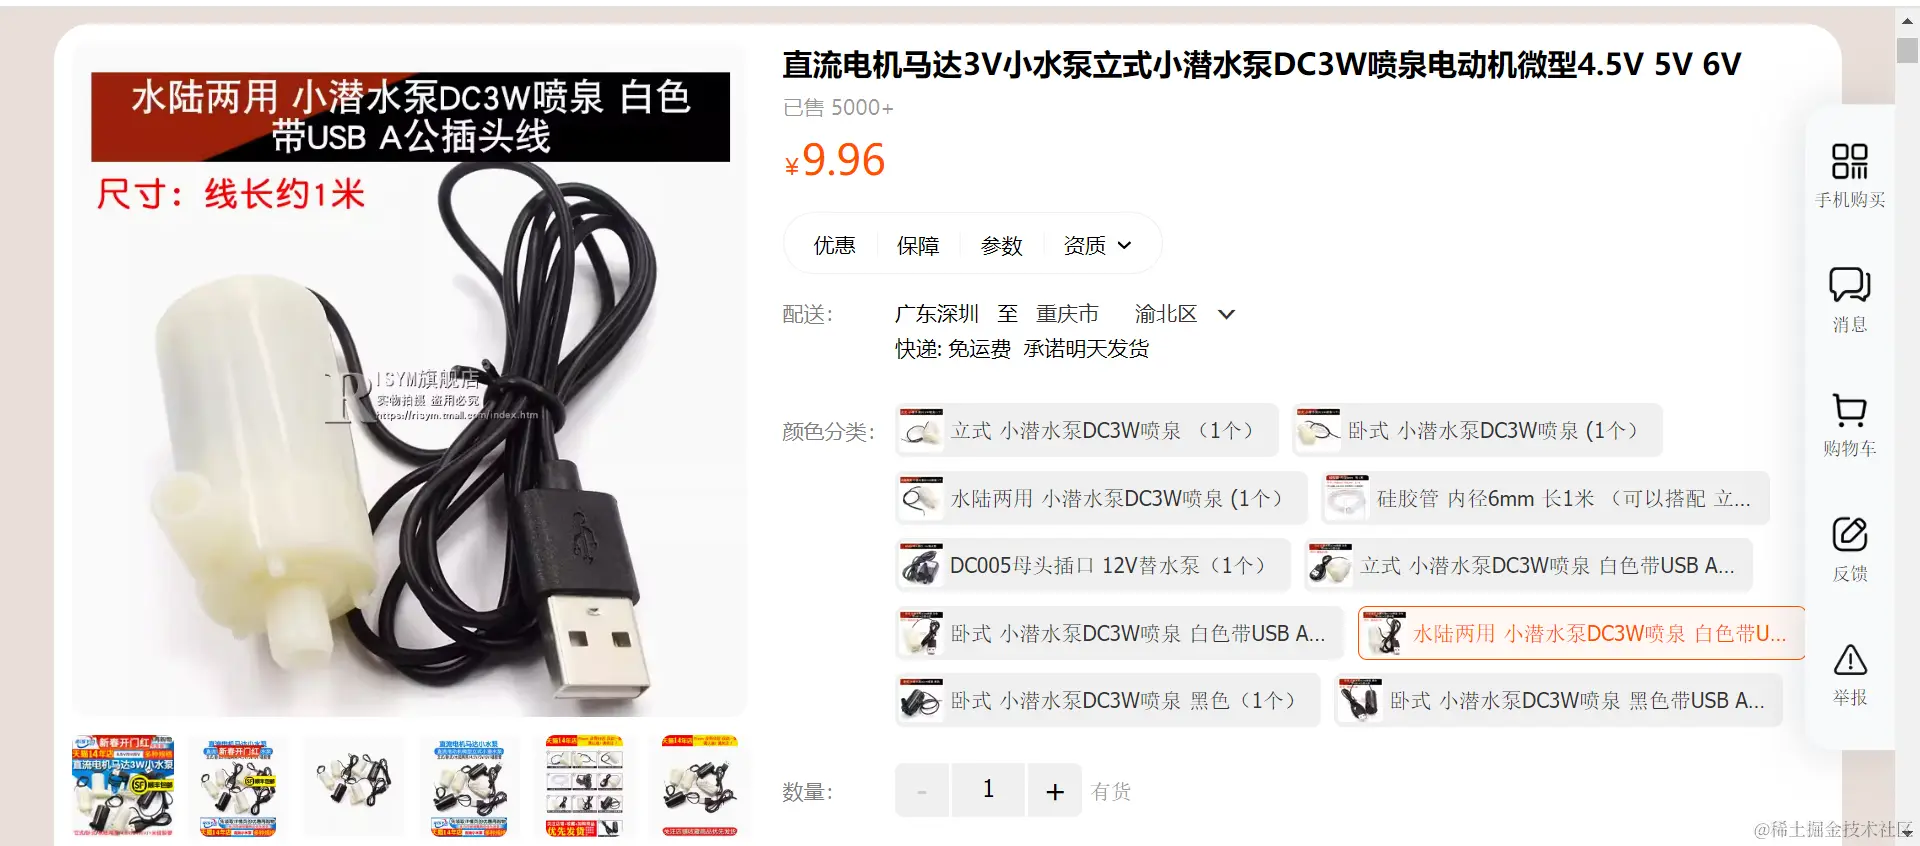1920x846 pixels.
Task: Open the 保障 guarantee link
Action: point(918,245)
